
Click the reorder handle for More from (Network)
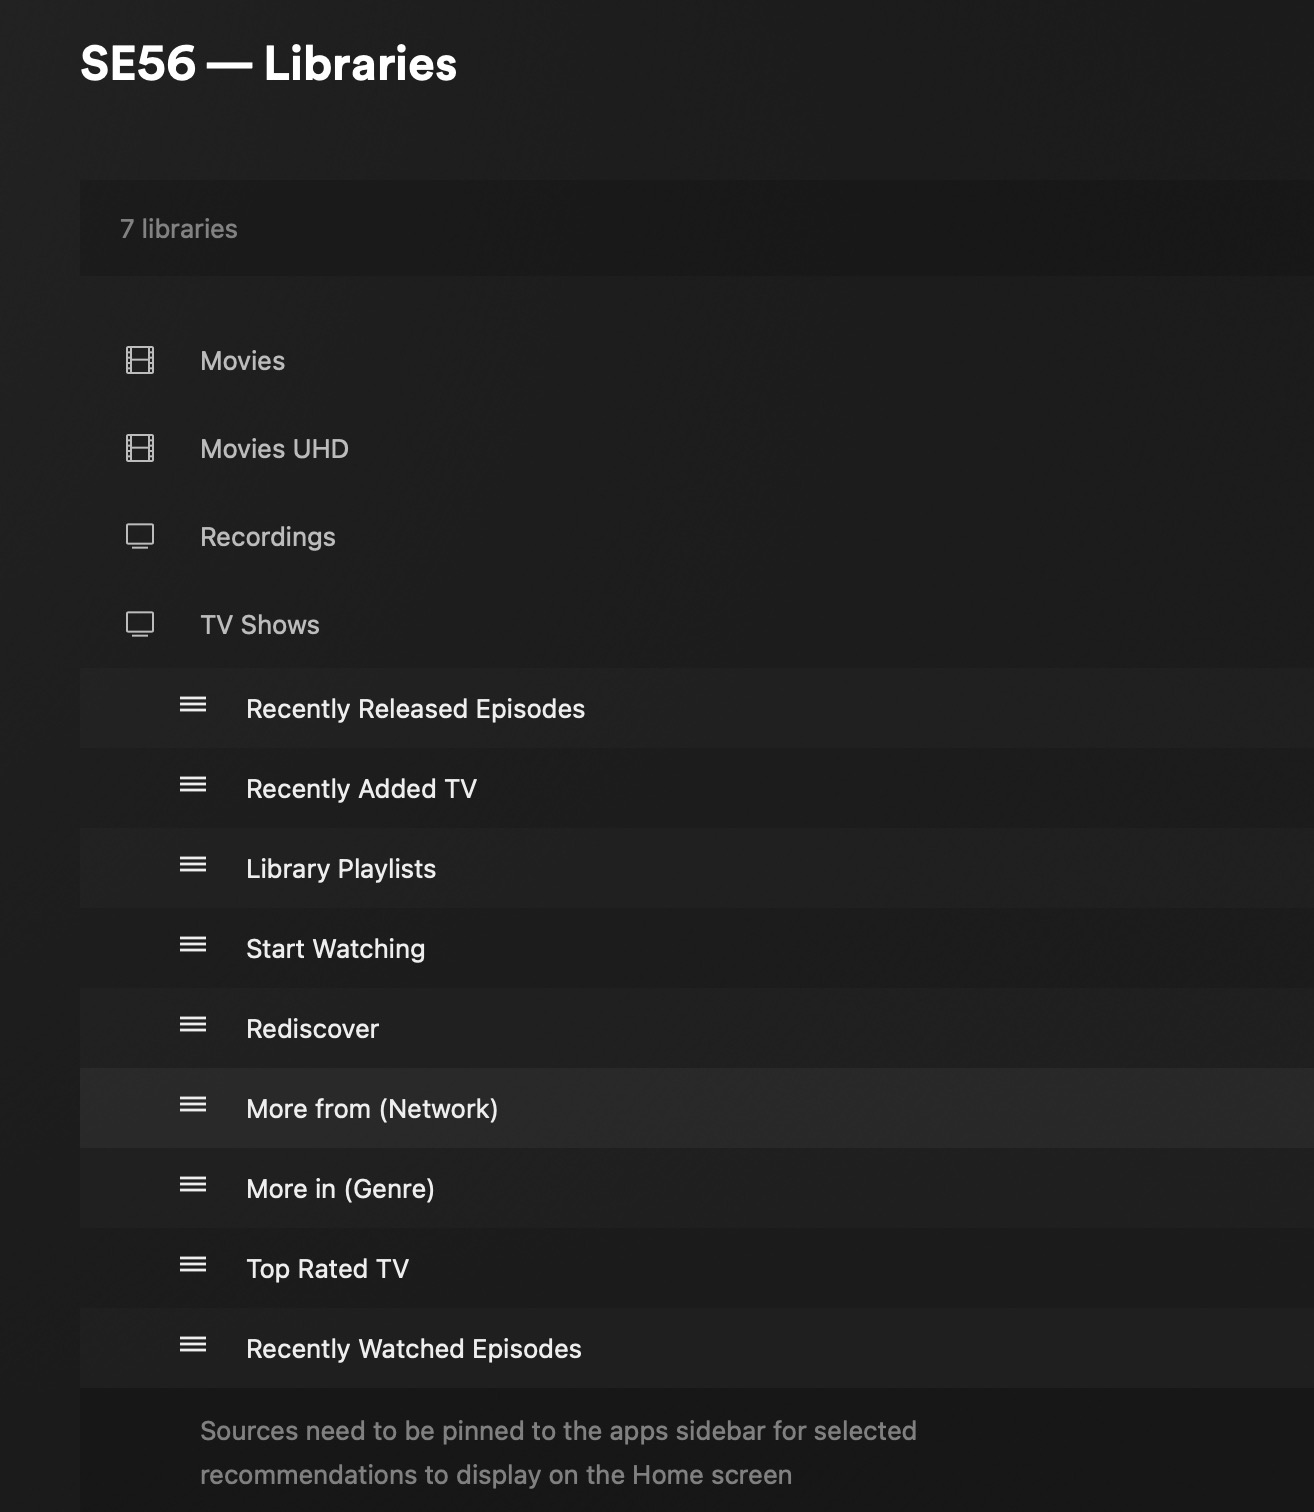(x=193, y=1105)
